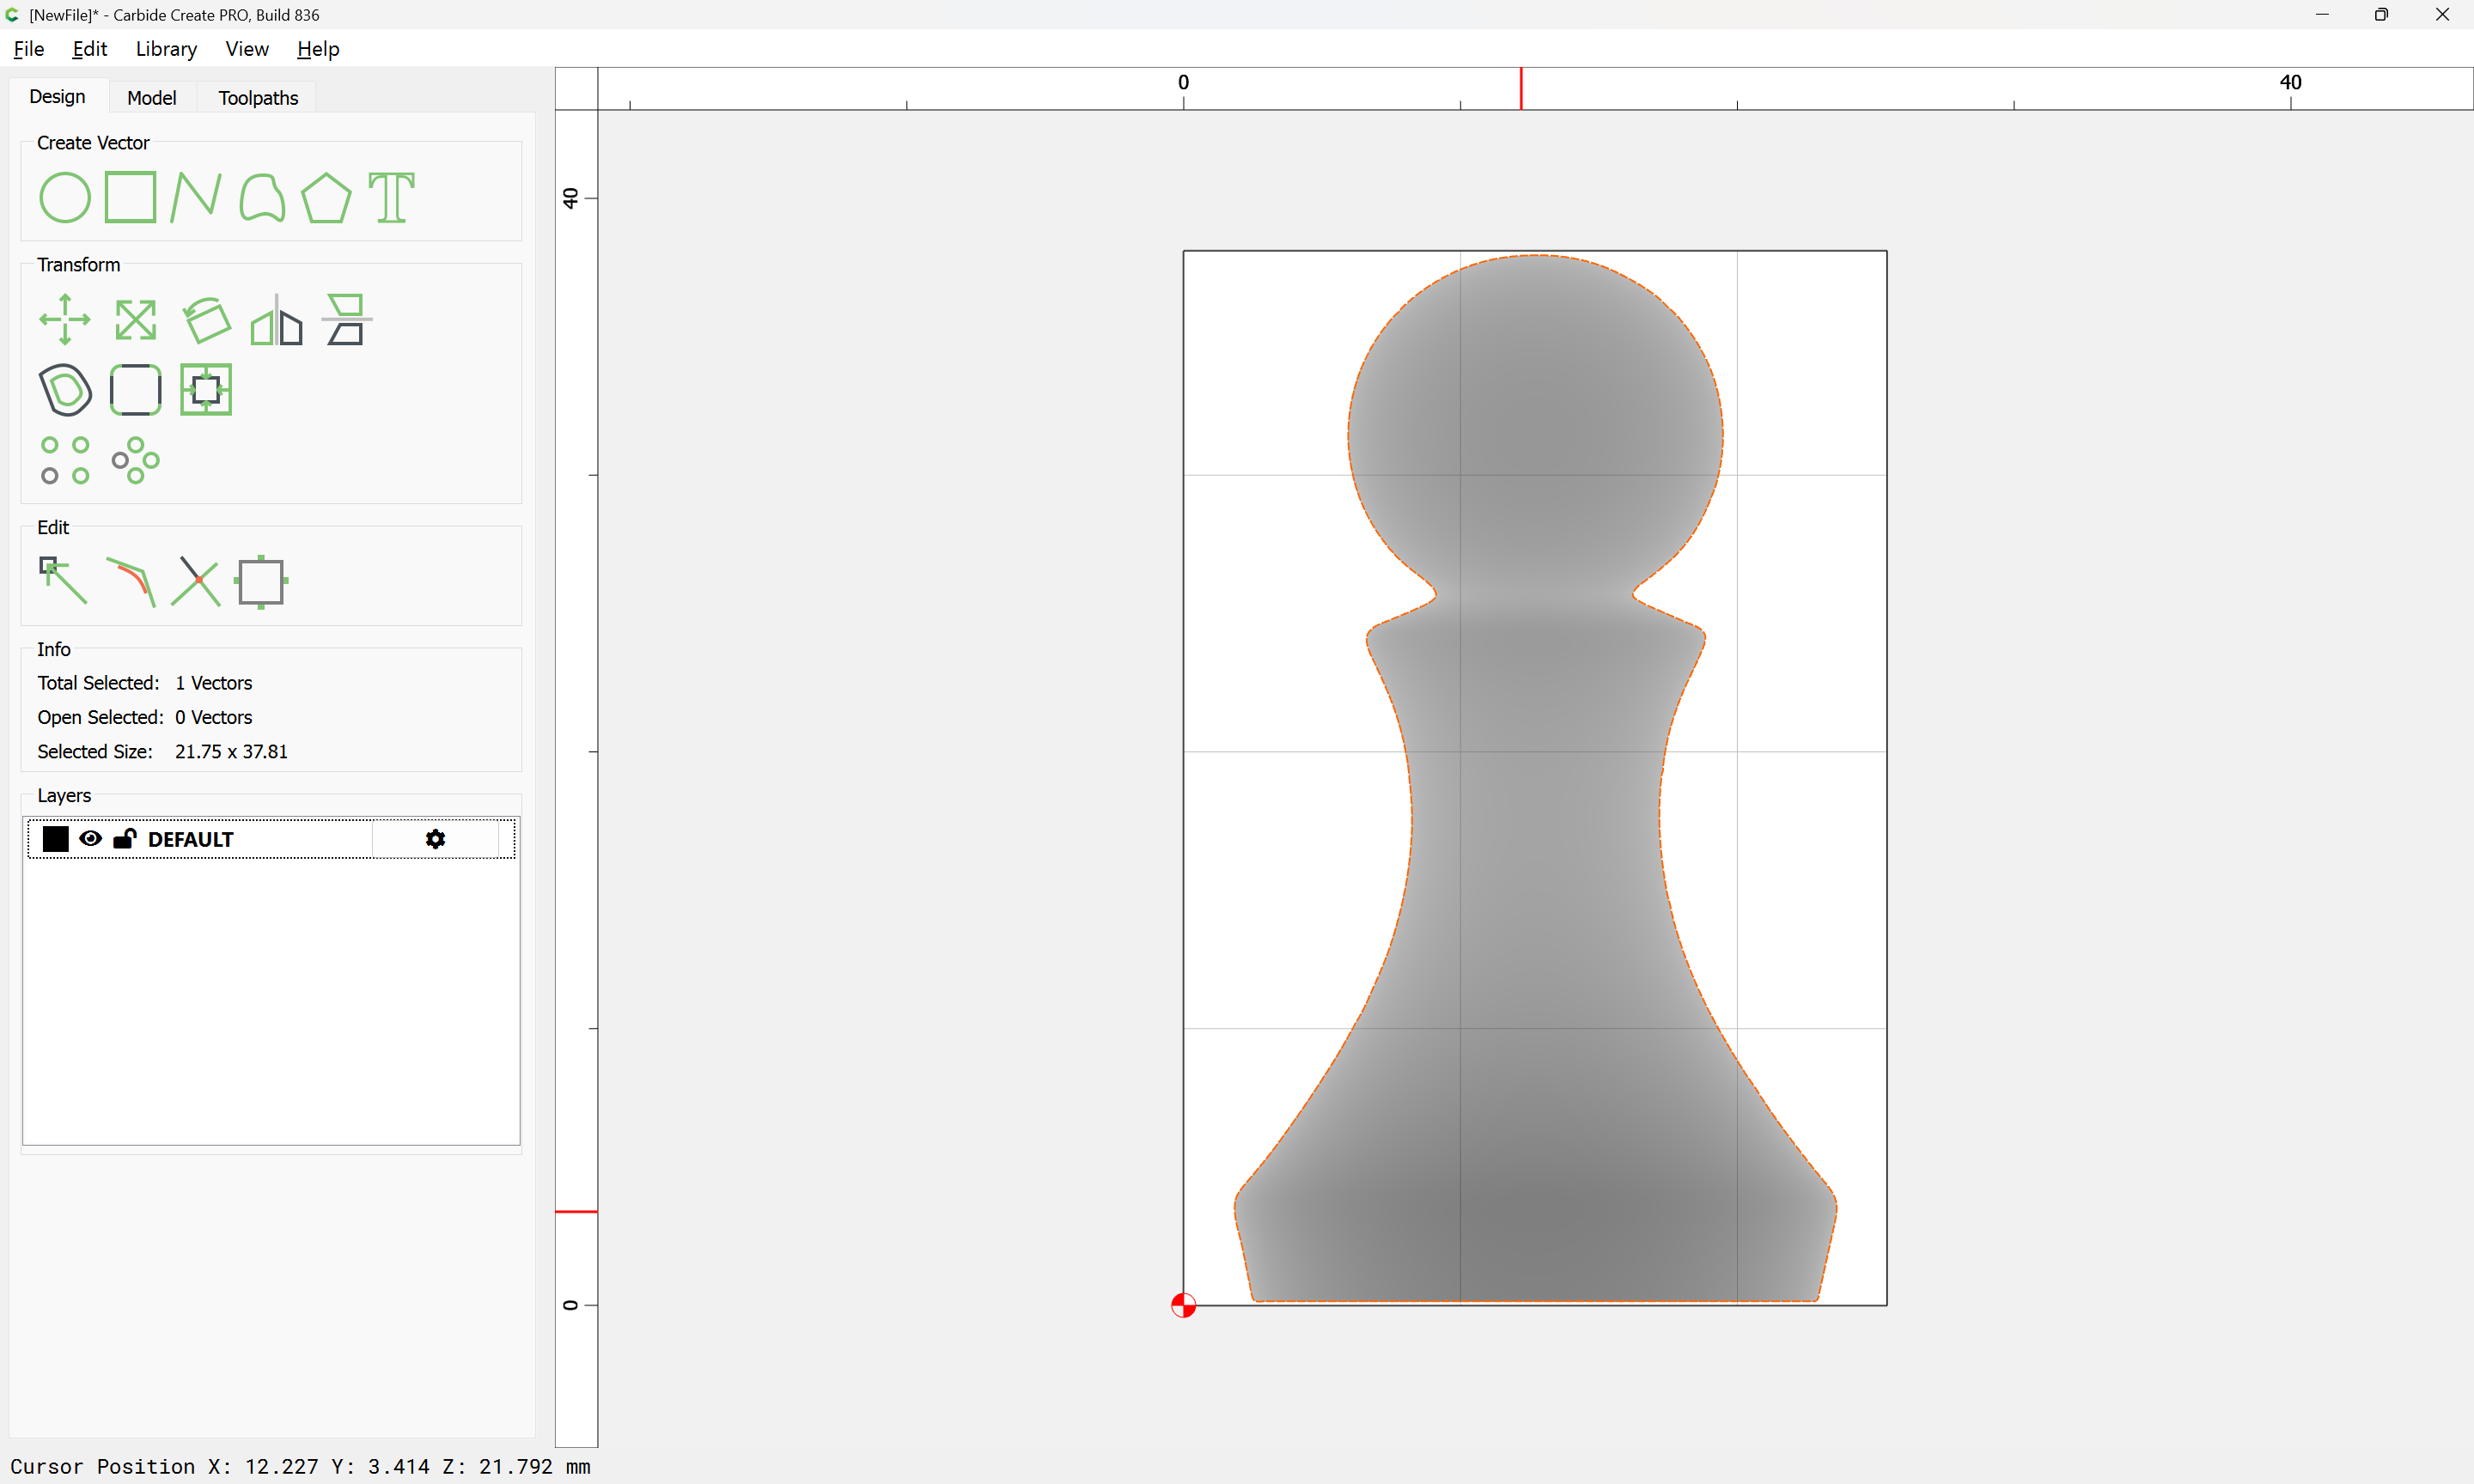The image size is (2474, 1484).
Task: Toggle visibility of DEFAULT layer
Action: [x=90, y=839]
